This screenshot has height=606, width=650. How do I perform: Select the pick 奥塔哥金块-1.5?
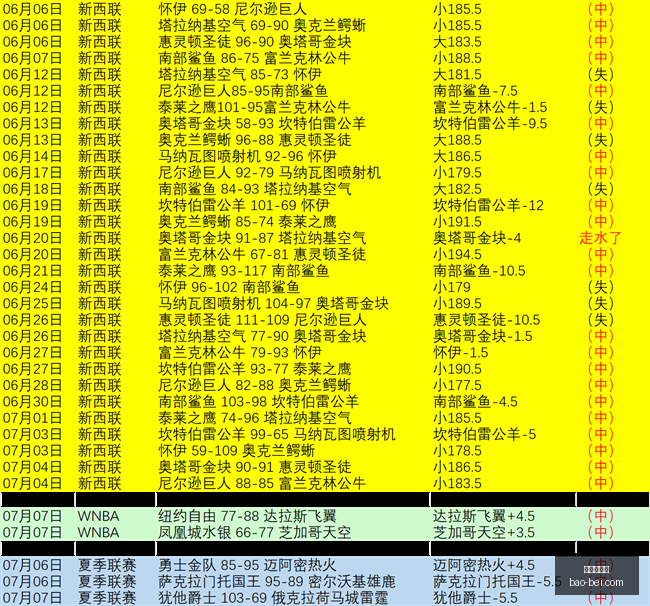point(483,337)
